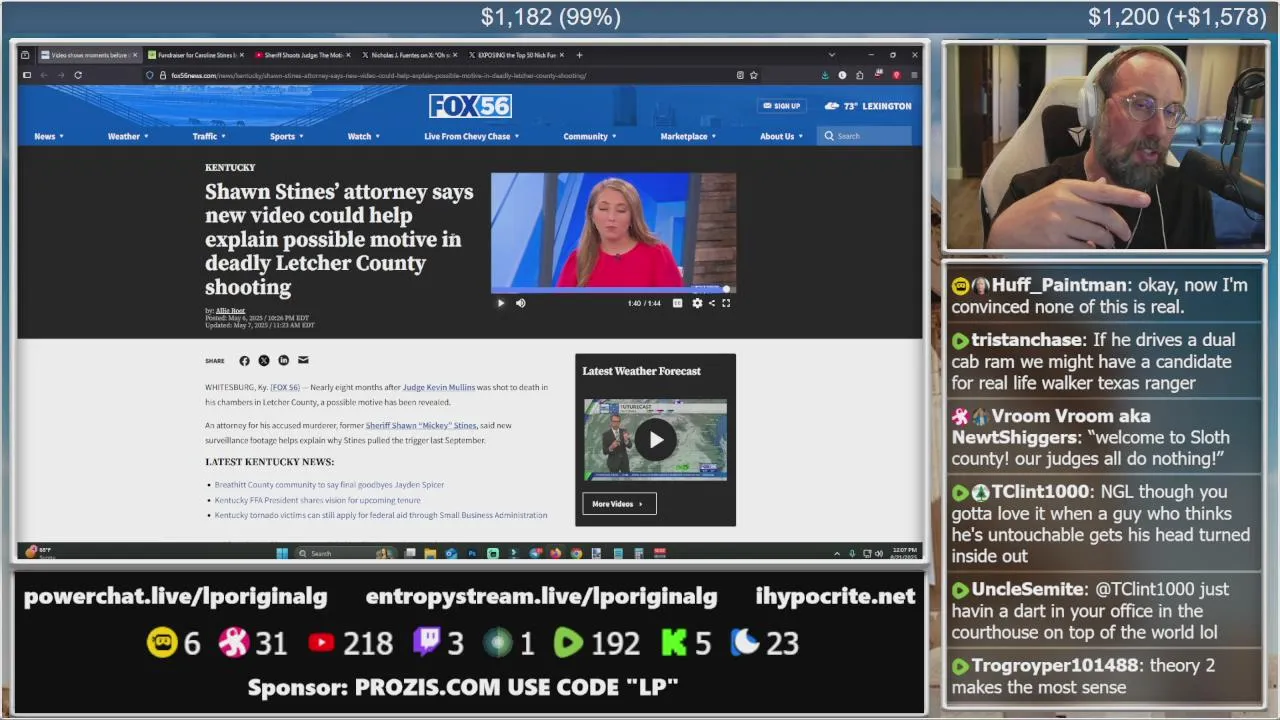Image resolution: width=1280 pixels, height=720 pixels.
Task: Expand the Sports menu dropdown
Action: click(287, 136)
